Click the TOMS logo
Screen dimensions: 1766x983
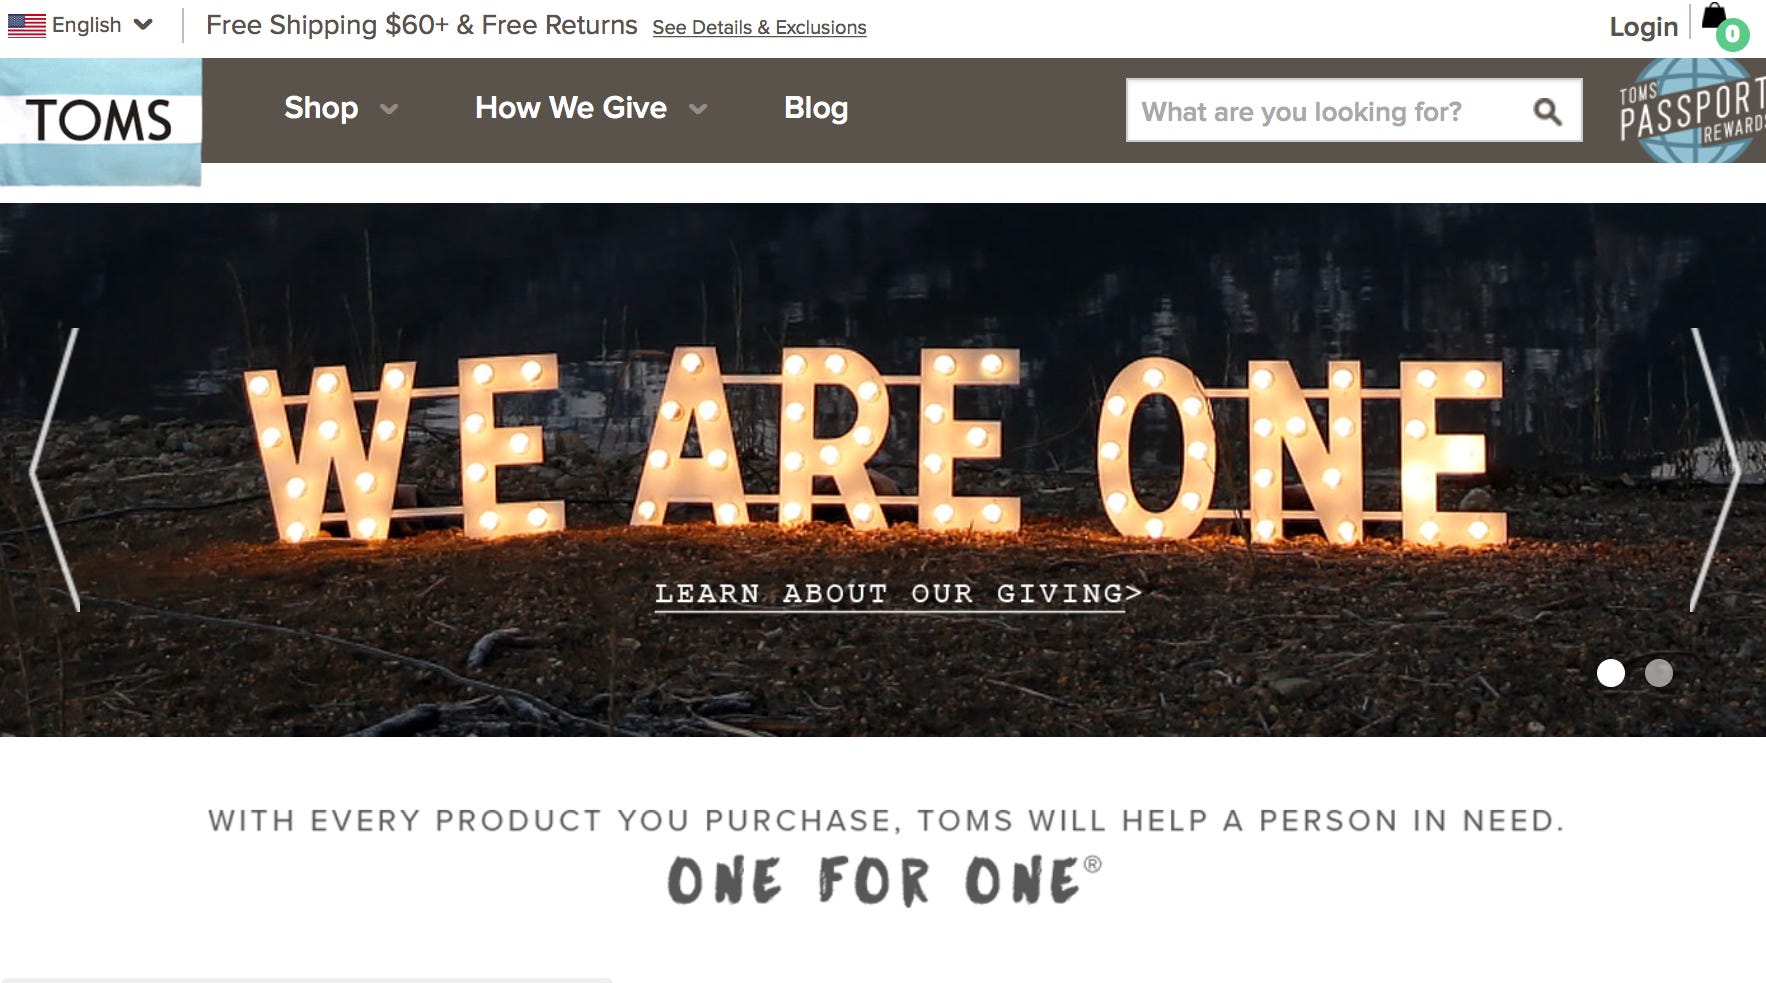click(x=100, y=121)
